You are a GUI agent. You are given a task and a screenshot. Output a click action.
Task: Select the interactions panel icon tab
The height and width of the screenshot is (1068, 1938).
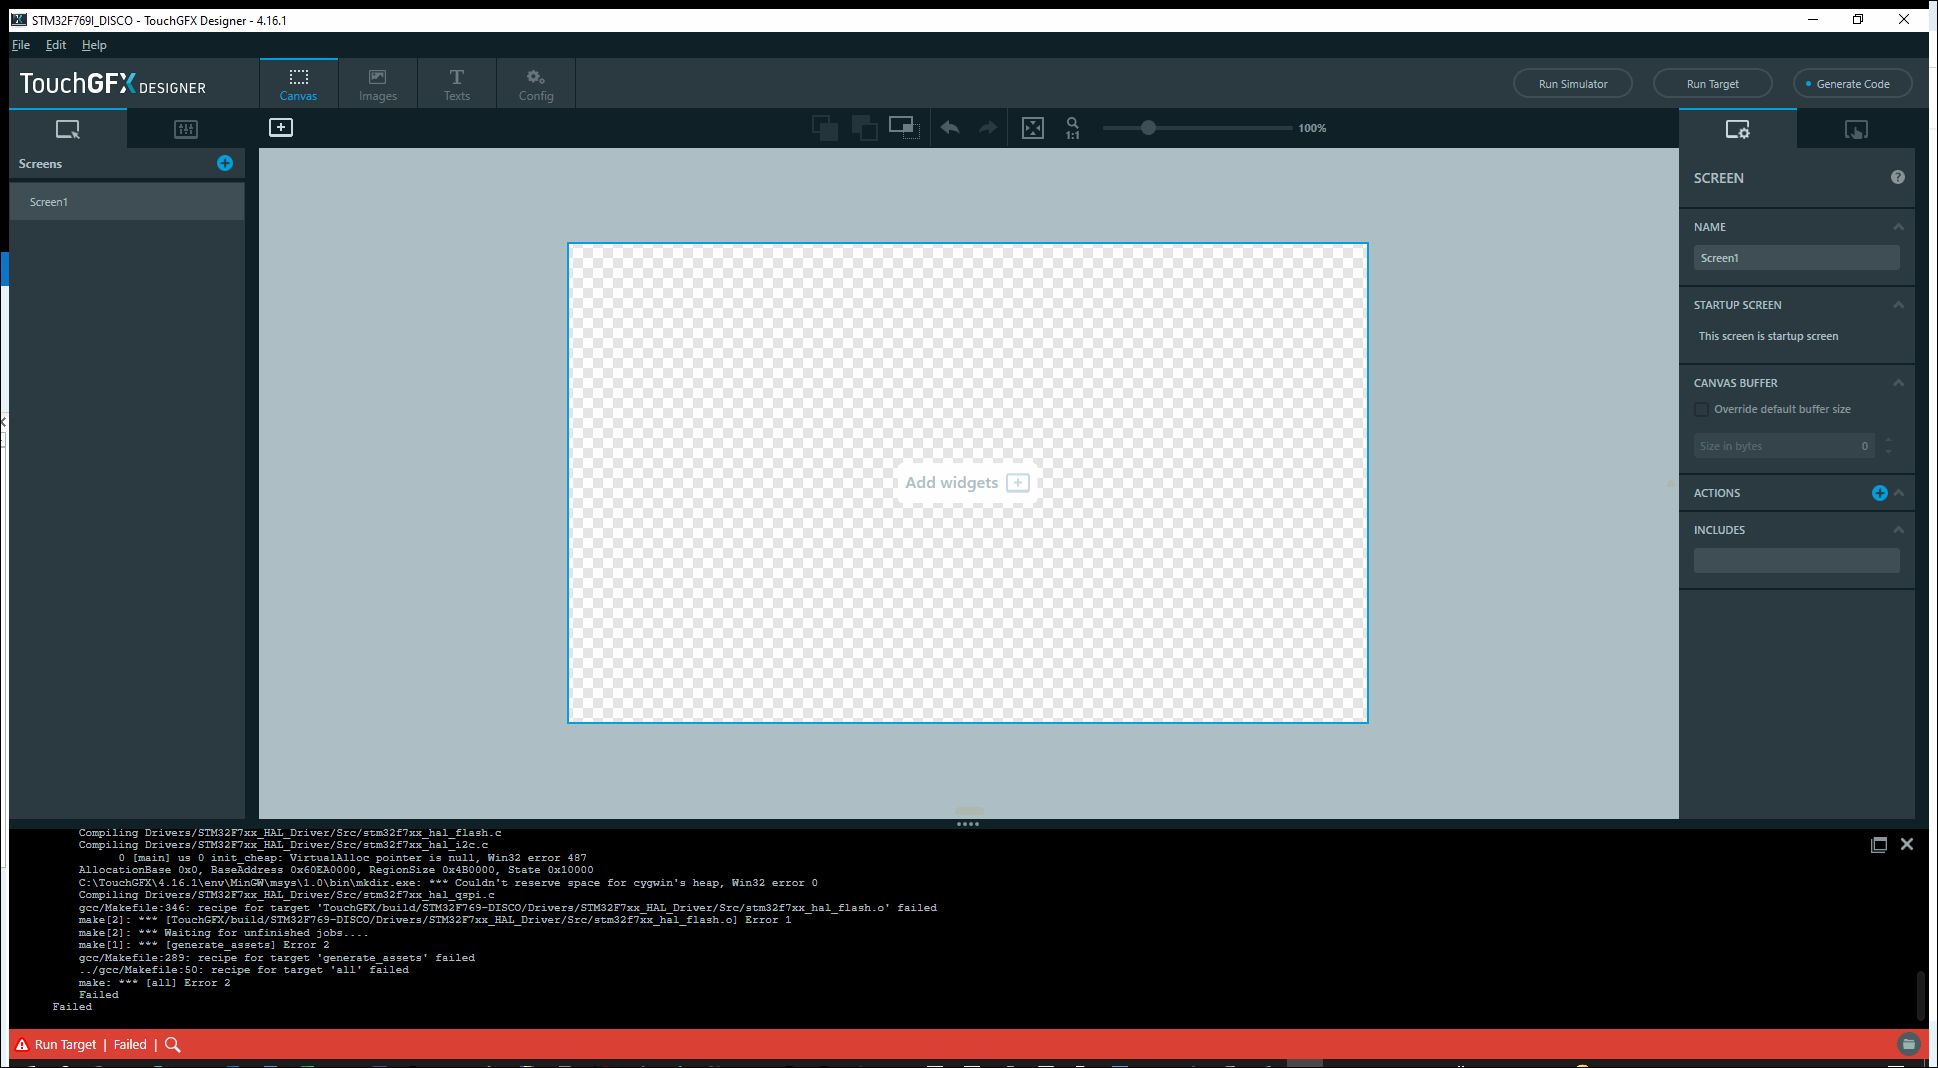[1856, 129]
